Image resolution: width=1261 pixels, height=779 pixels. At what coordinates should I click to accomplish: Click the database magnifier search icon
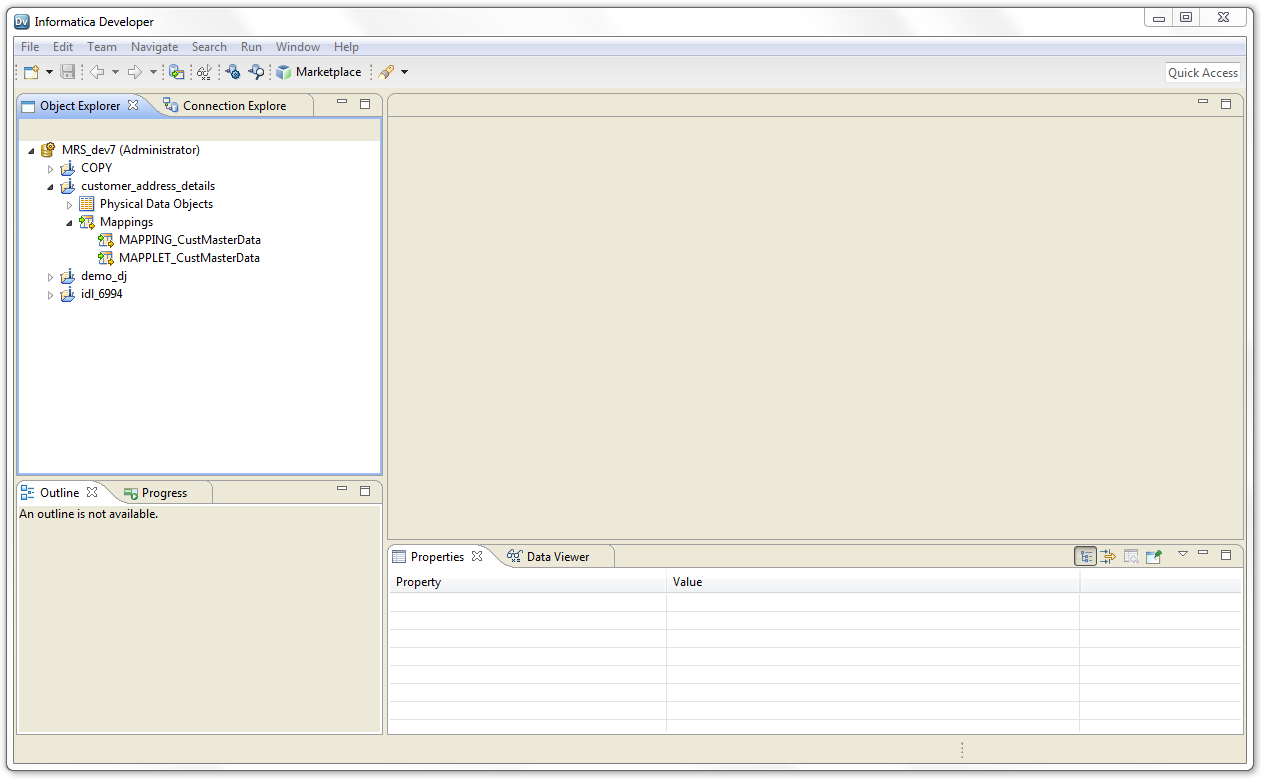(x=257, y=72)
